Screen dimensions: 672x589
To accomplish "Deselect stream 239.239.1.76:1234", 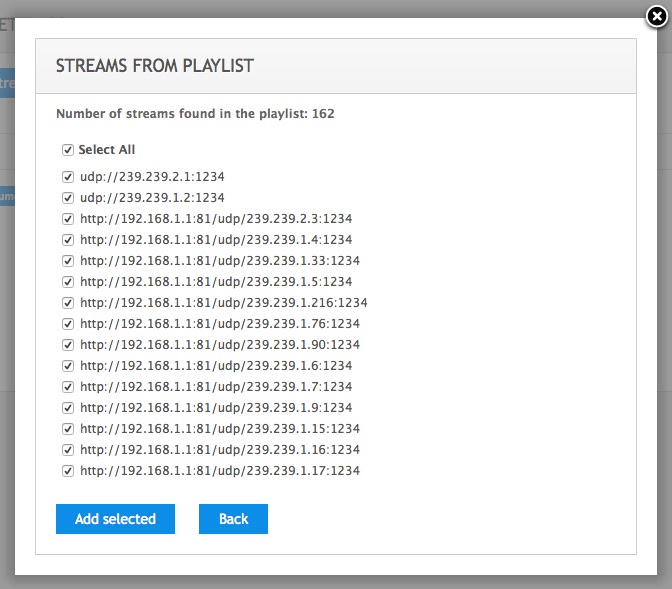I will click(x=68, y=324).
